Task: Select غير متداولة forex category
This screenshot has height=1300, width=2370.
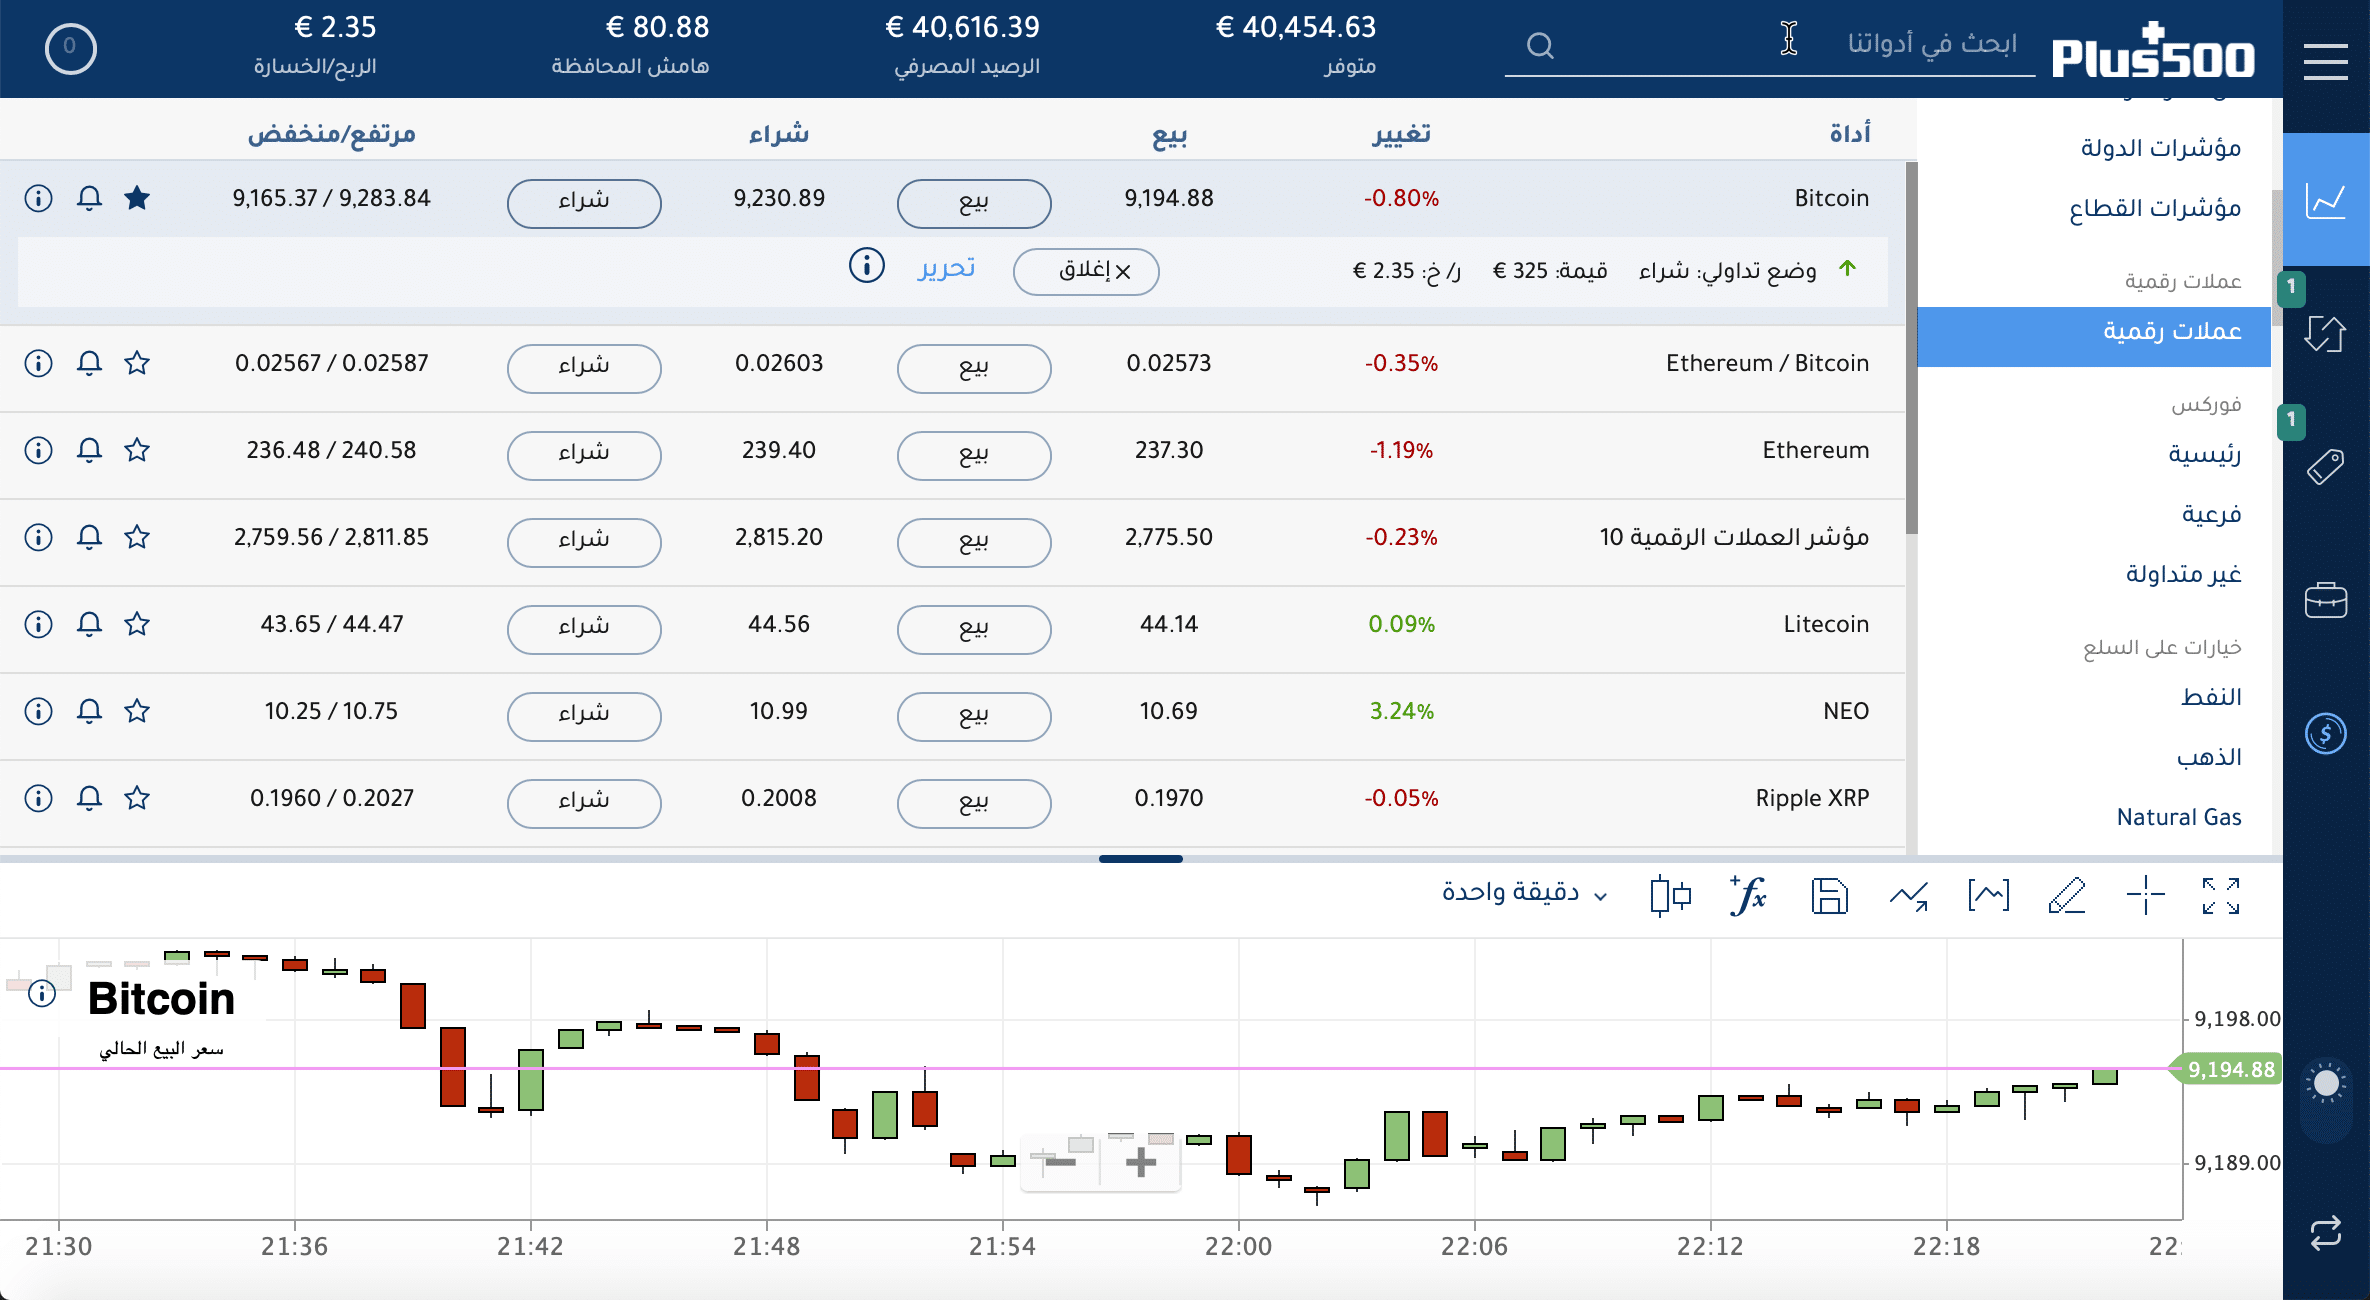Action: 2183,574
